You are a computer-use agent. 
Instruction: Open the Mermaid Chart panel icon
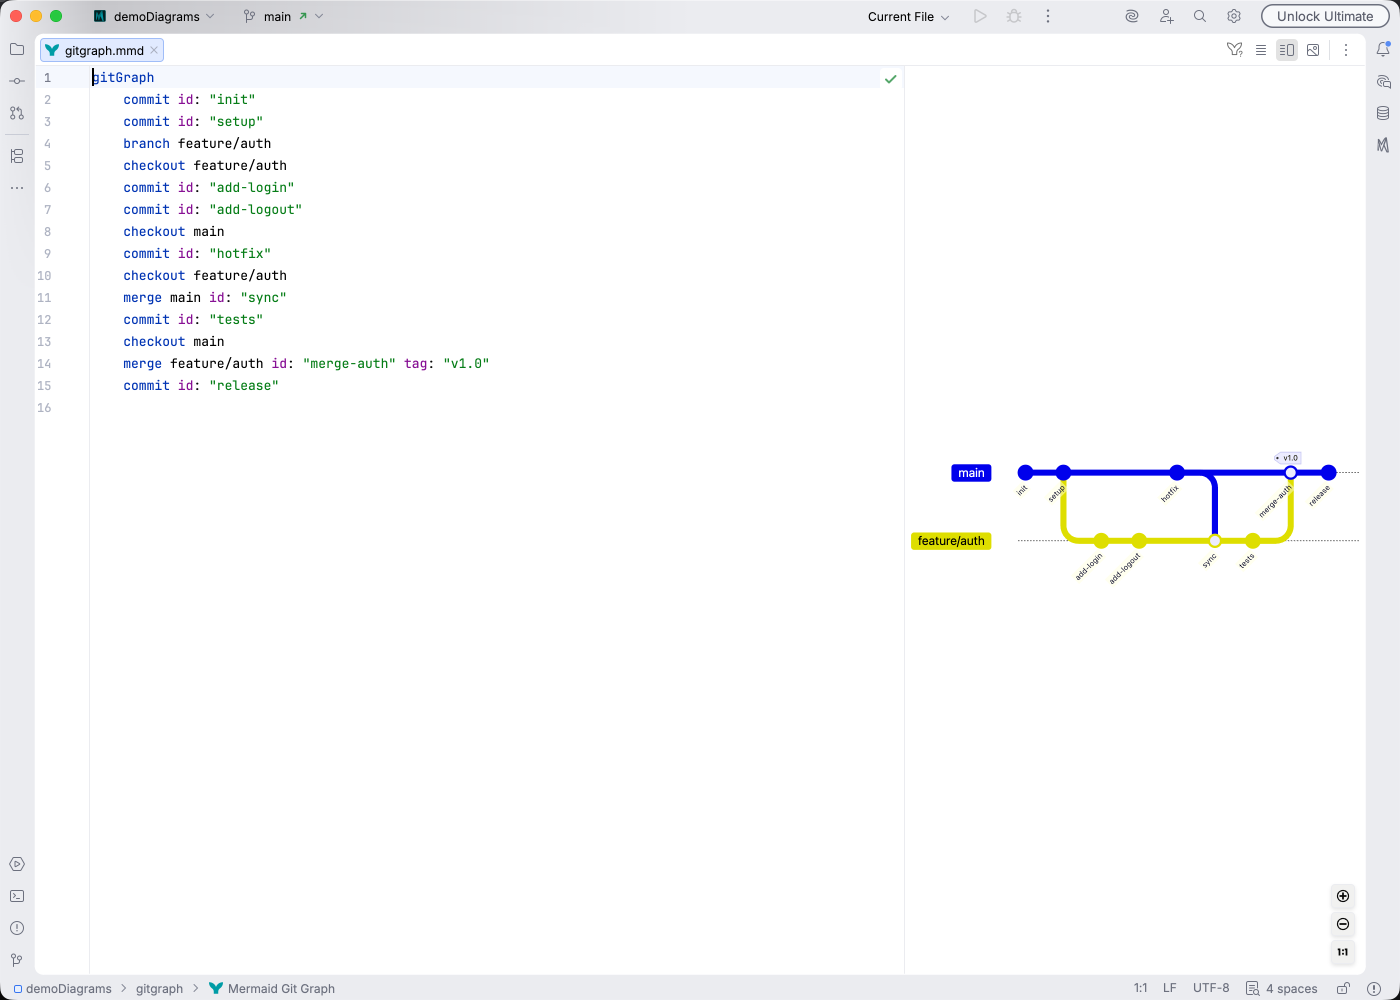click(x=1385, y=145)
